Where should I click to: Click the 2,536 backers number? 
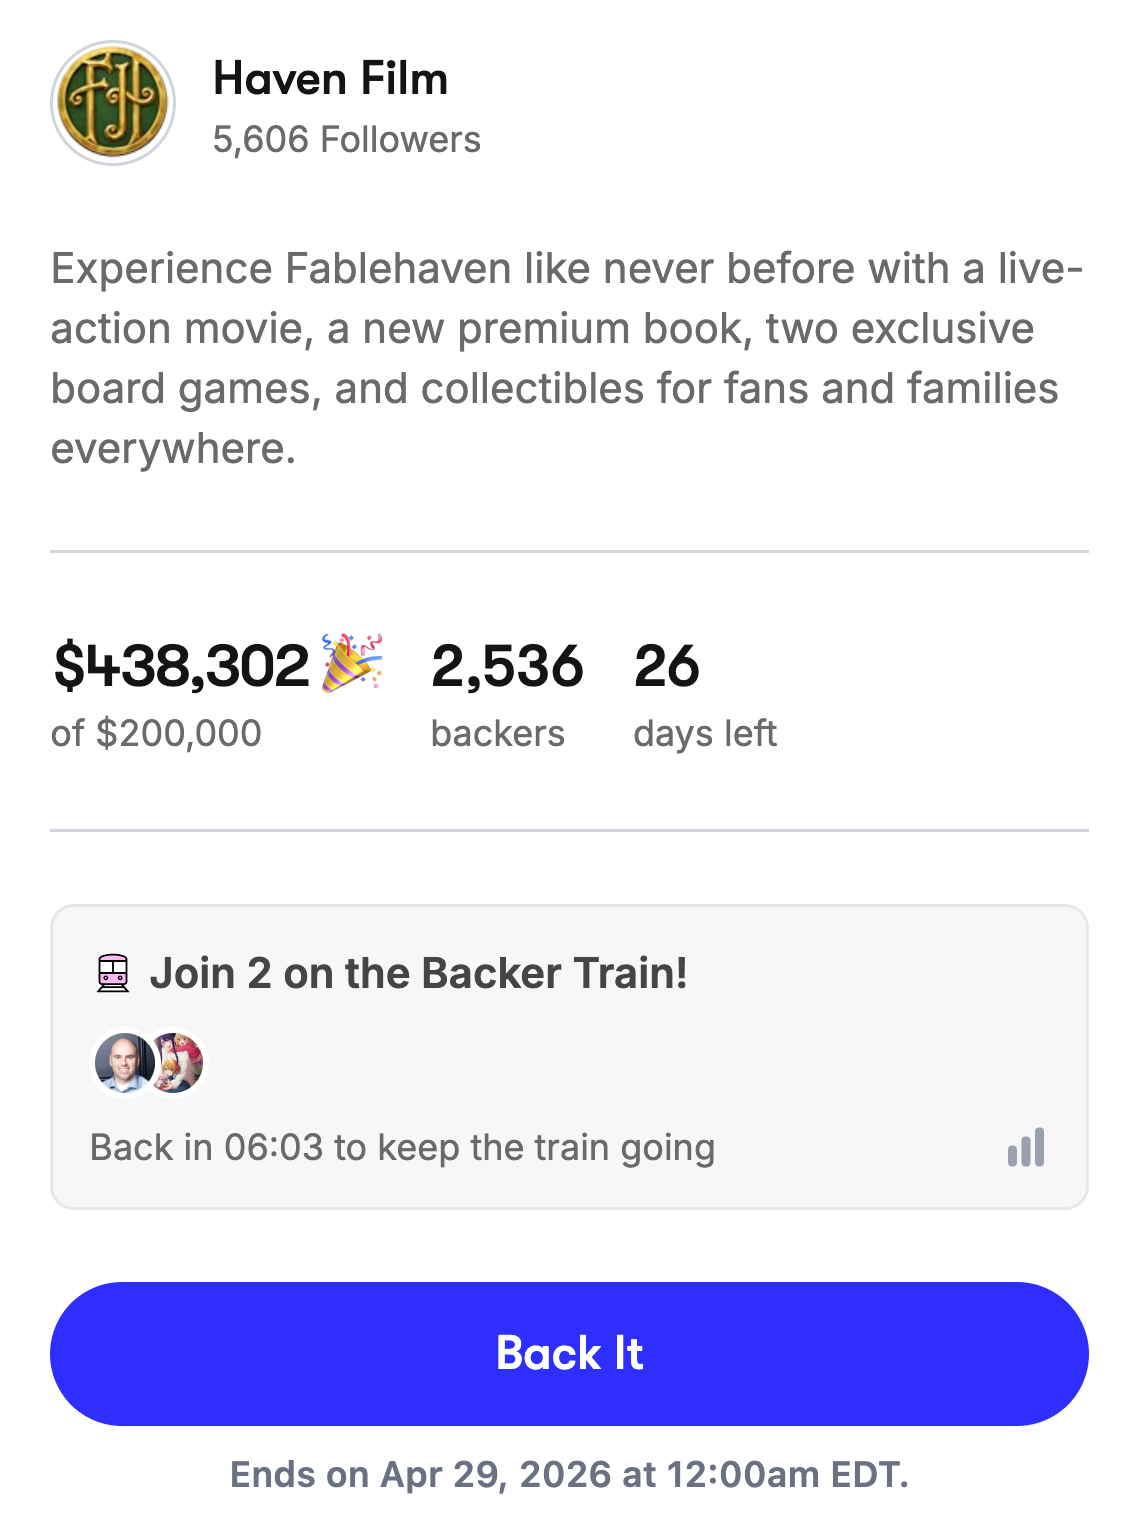(507, 666)
